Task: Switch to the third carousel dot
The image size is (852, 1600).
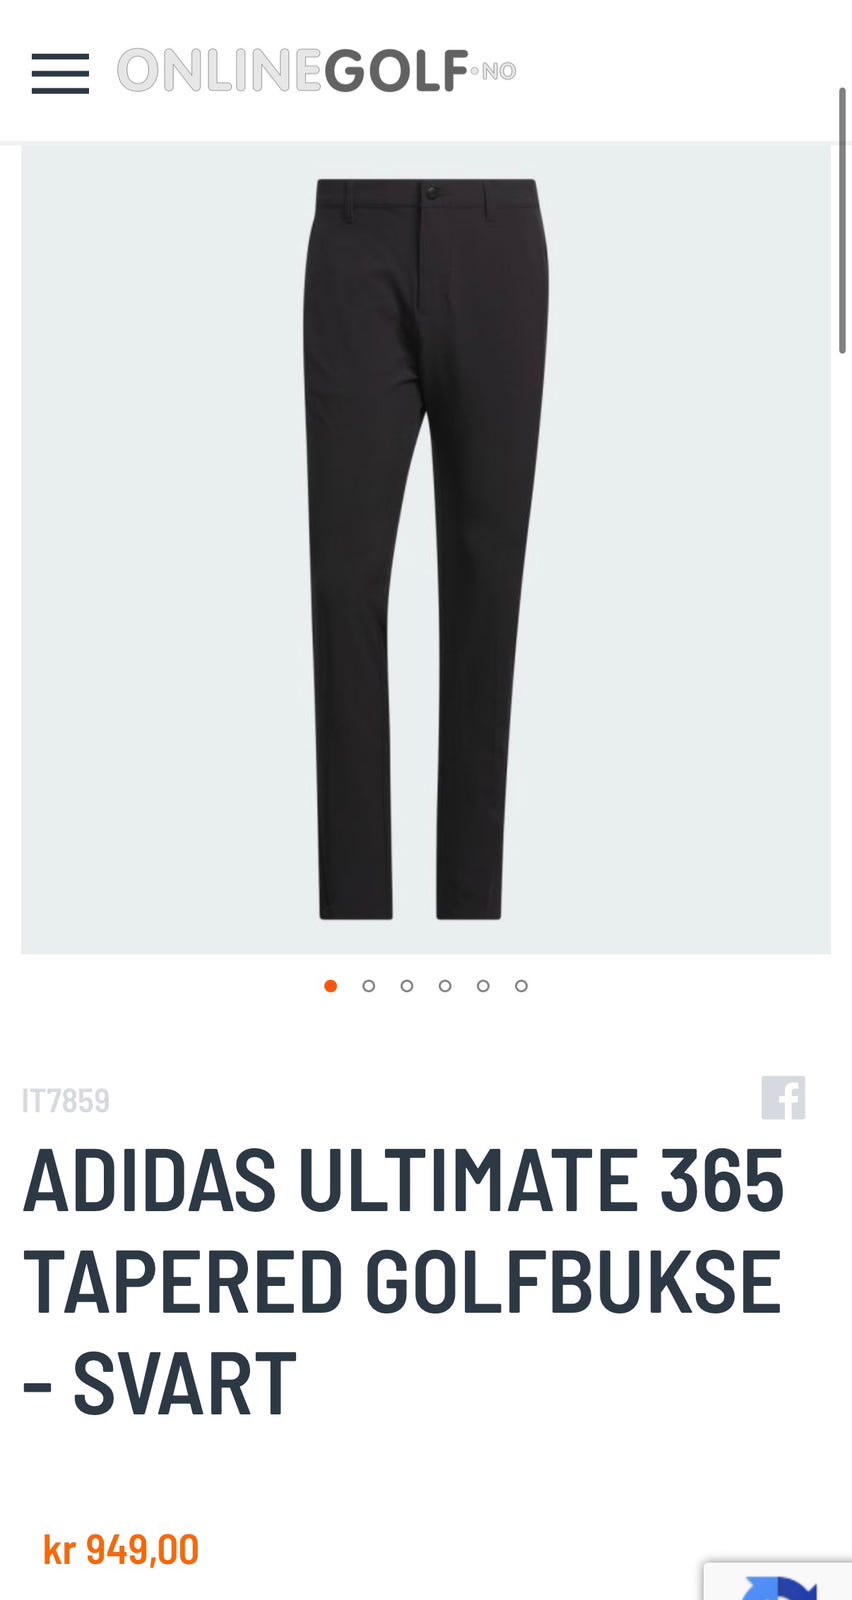Action: tap(407, 986)
